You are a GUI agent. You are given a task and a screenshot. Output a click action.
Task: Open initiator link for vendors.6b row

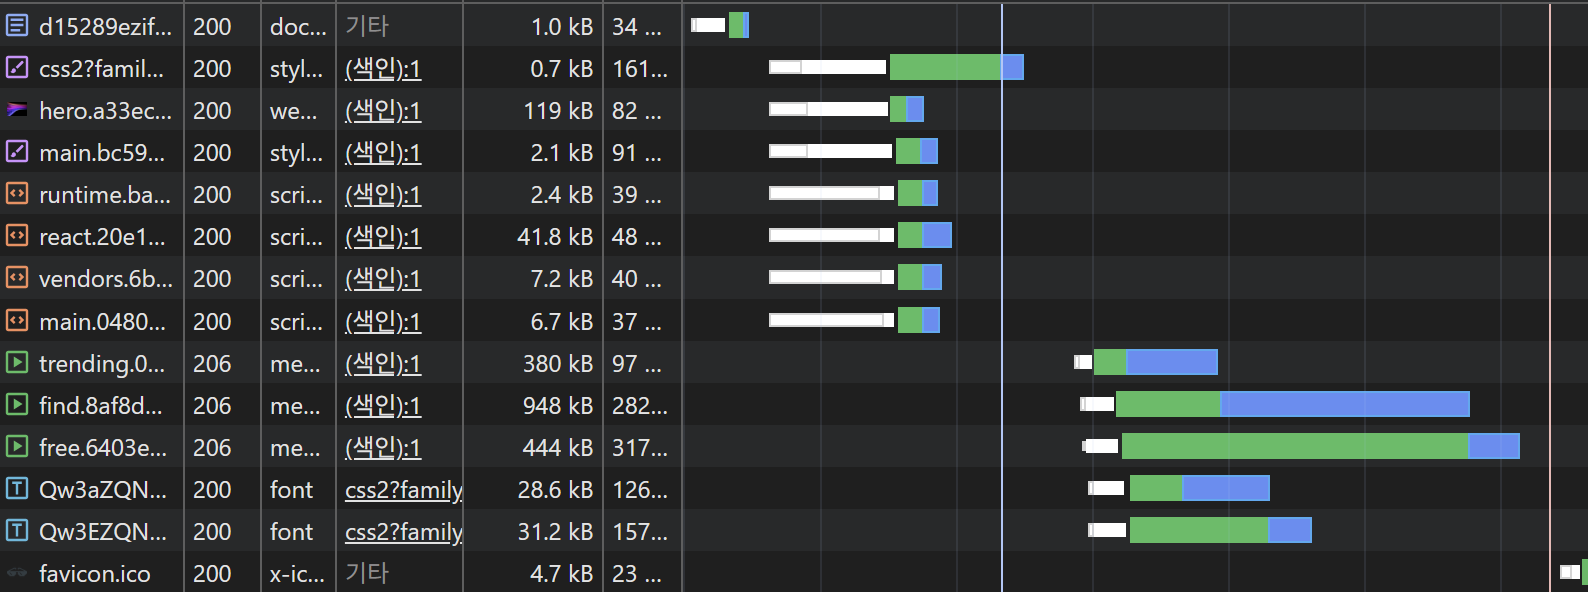pos(383,278)
